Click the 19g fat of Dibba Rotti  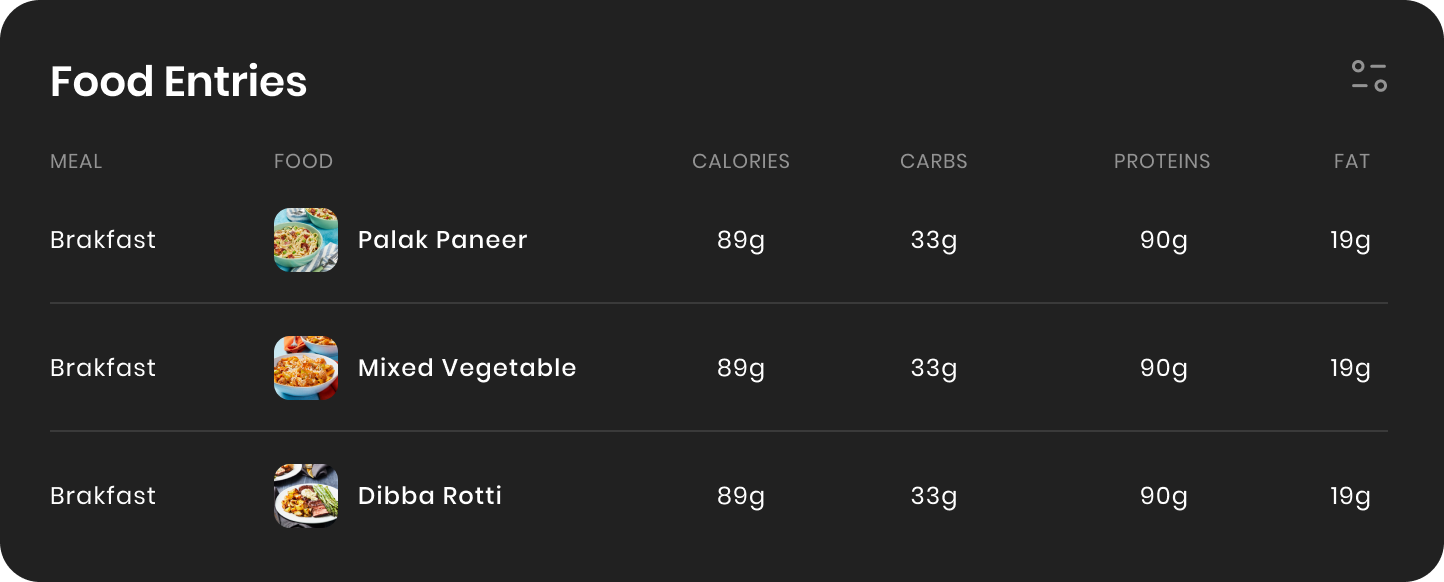tap(1350, 497)
